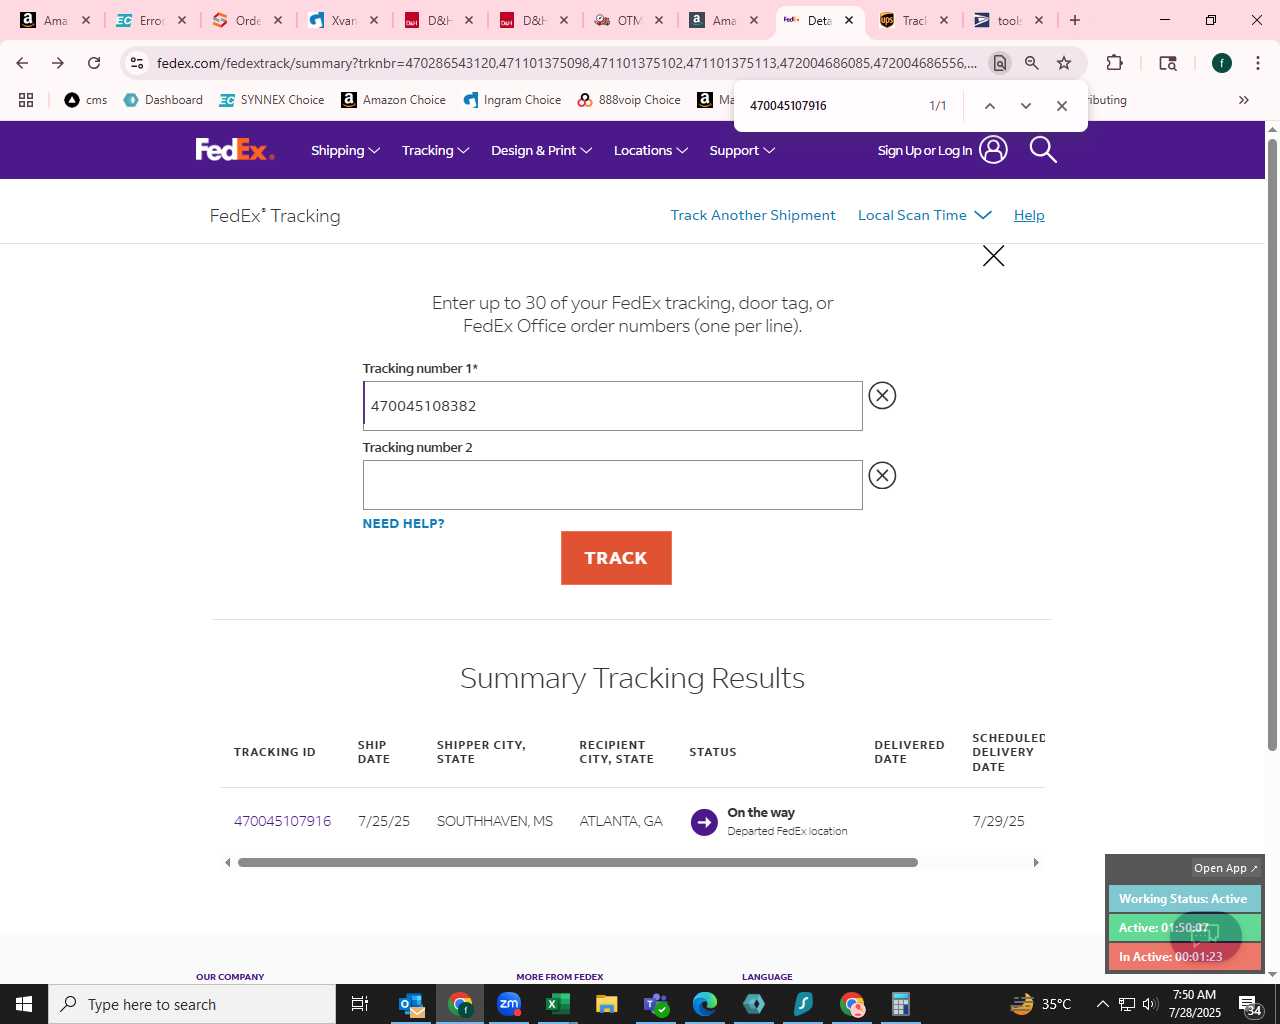The height and width of the screenshot is (1024, 1280).
Task: Clear Tracking number 1 with X icon
Action: [x=882, y=396]
